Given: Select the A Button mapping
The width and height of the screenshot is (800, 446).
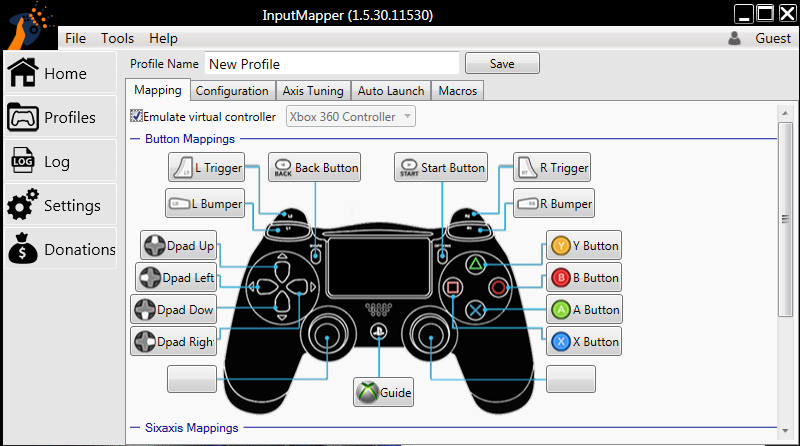Looking at the screenshot, I should point(584,309).
